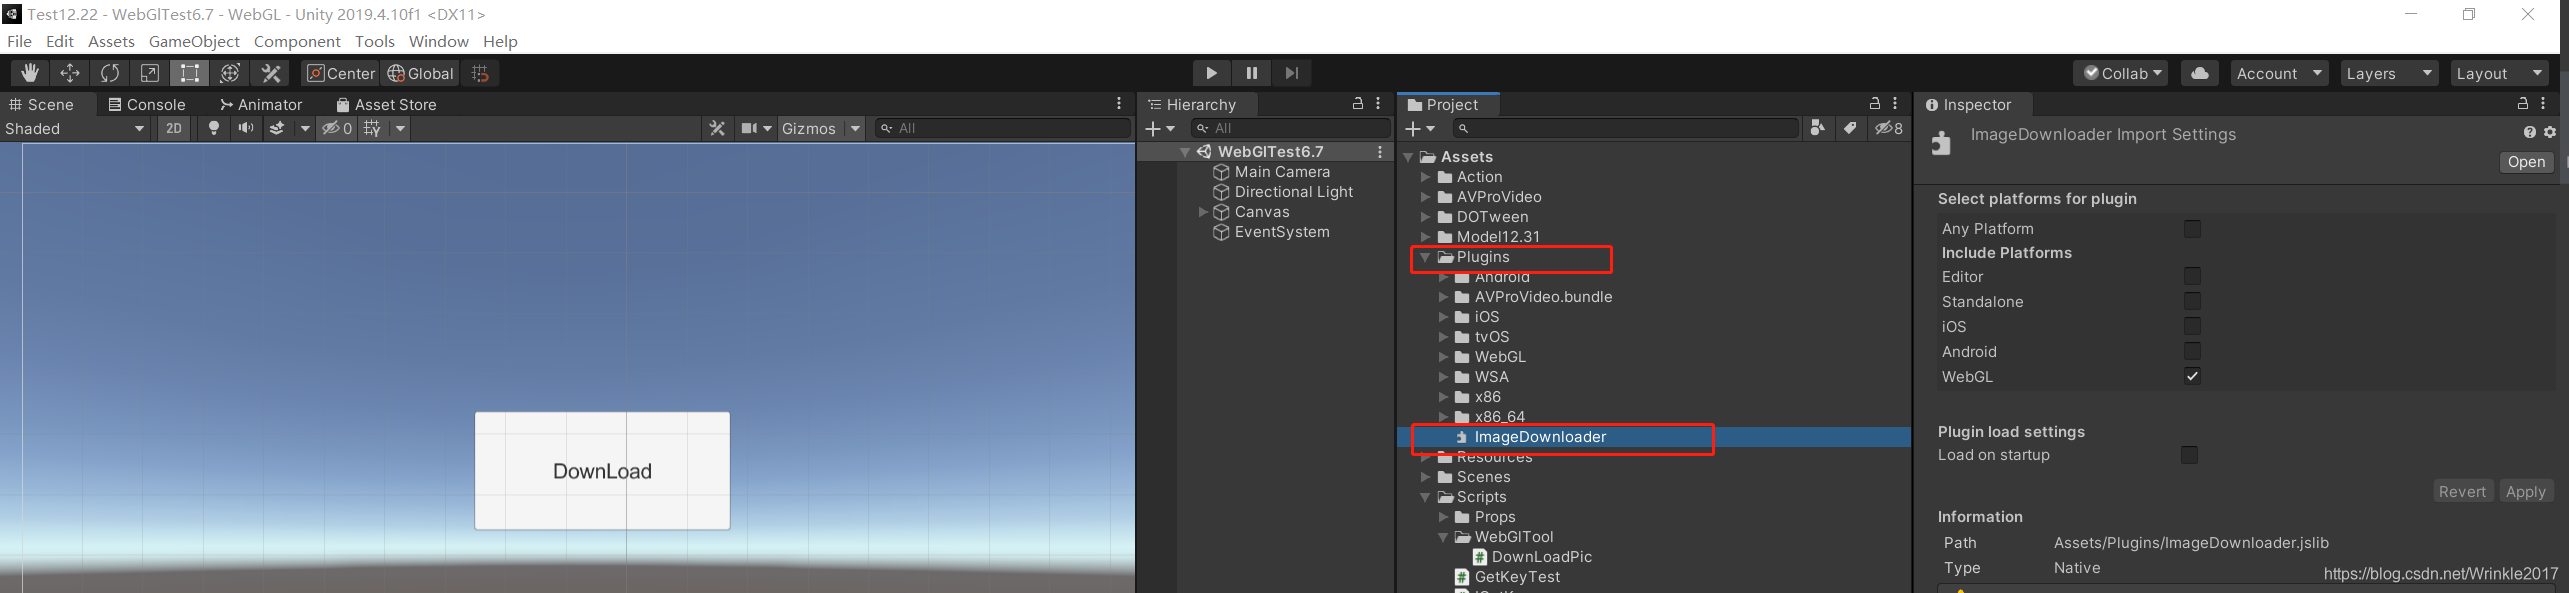Enable Any Platform checkbox

coord(2192,229)
